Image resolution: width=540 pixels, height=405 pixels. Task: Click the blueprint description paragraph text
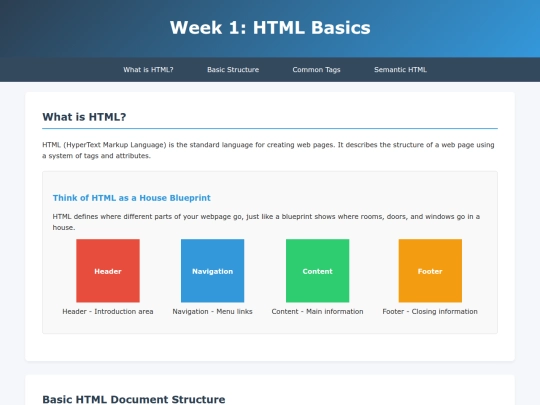(x=266, y=222)
